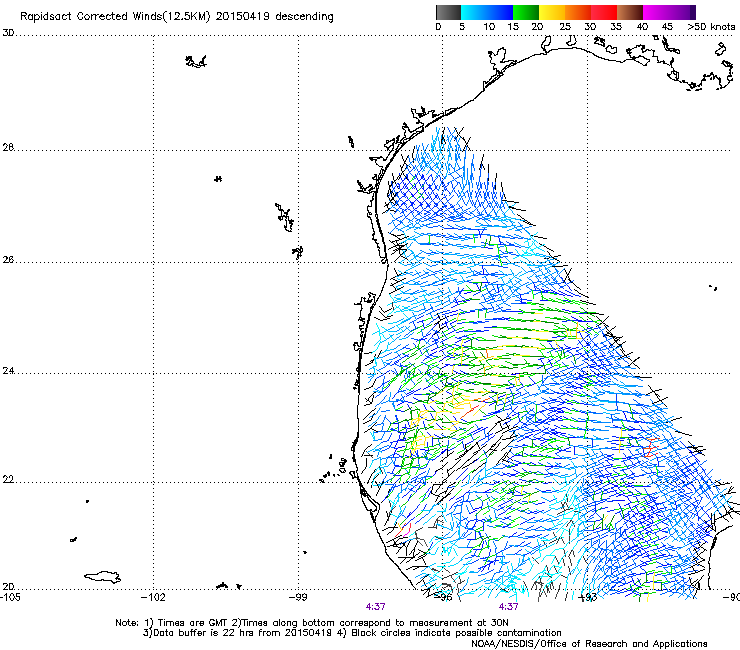
Task: Click the '-102' longitude axis label
Action: [153, 597]
